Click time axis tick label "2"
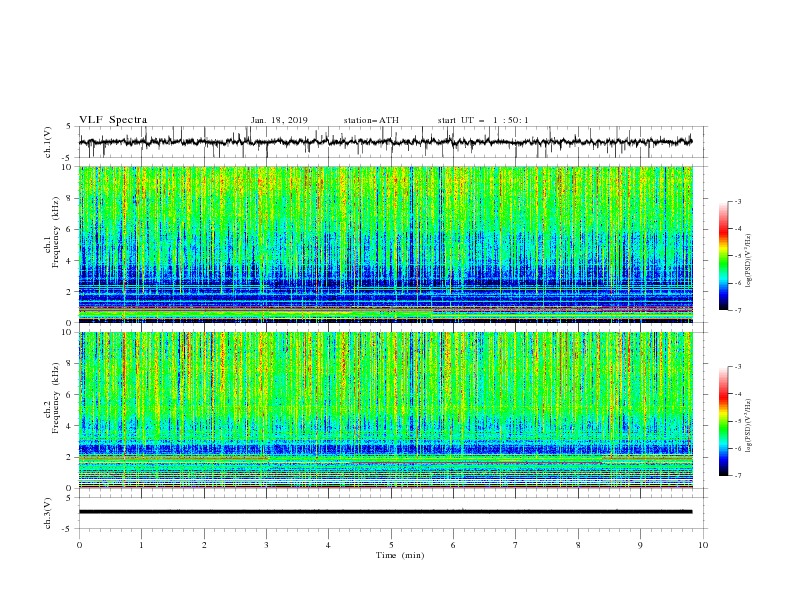 [204, 545]
